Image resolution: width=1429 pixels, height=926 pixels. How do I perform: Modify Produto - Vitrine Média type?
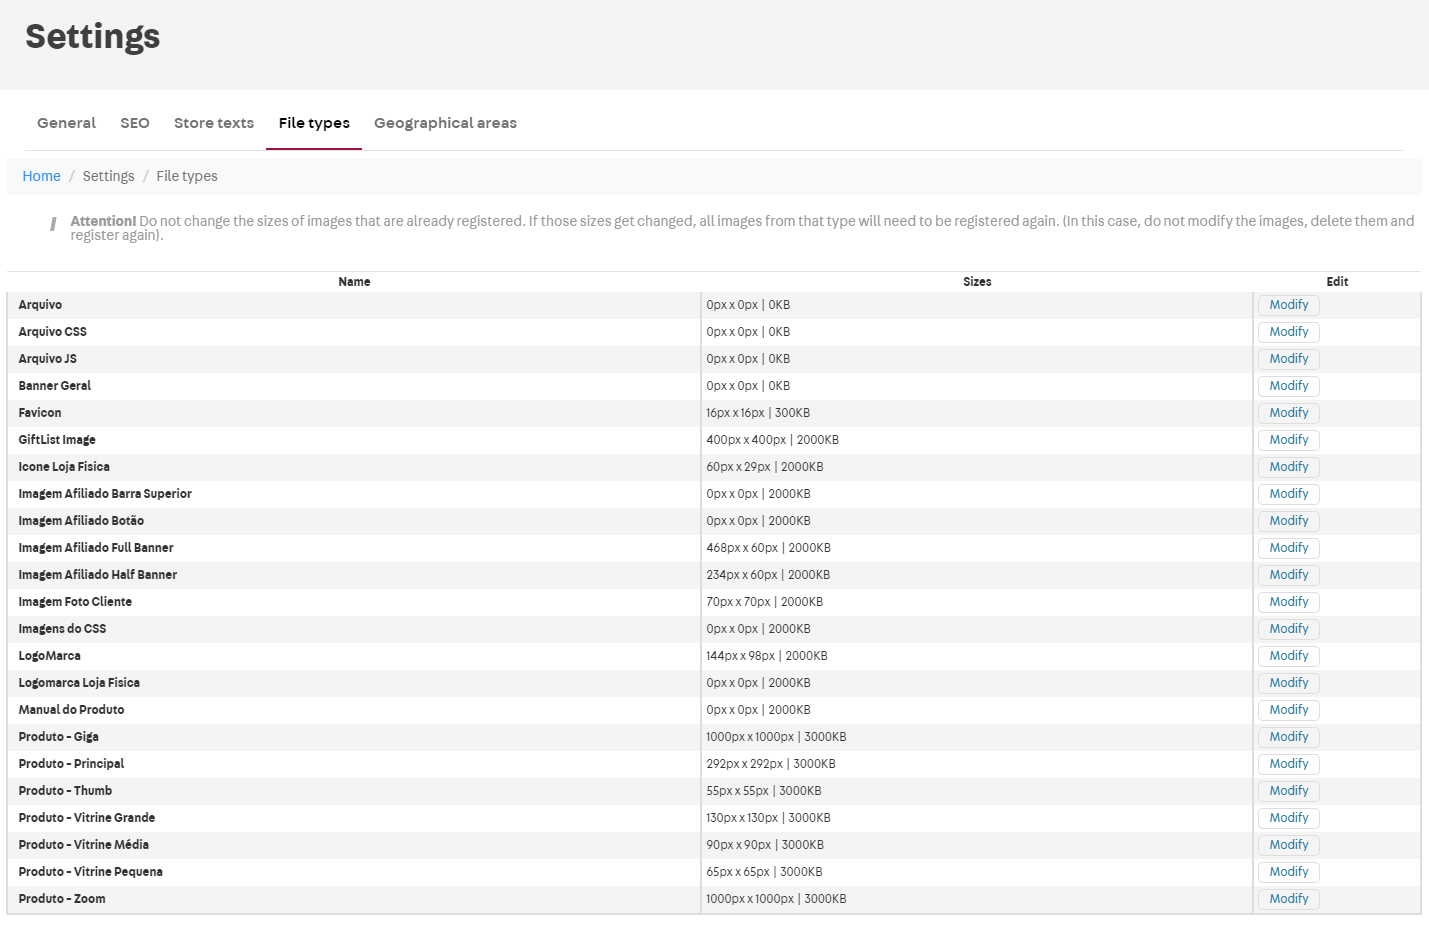[x=1288, y=845]
